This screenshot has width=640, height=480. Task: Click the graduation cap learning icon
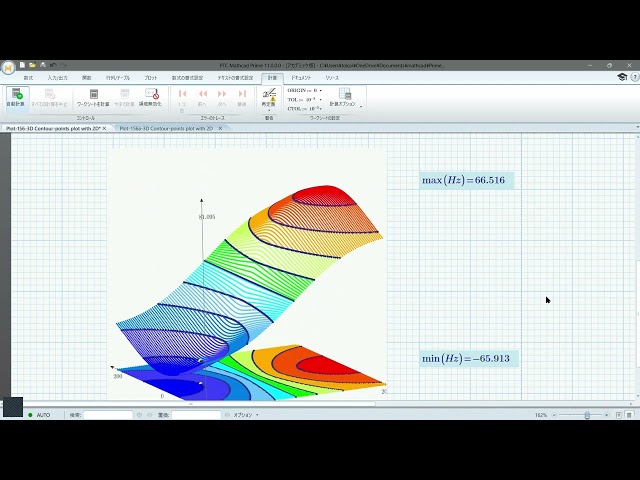(x=622, y=77)
